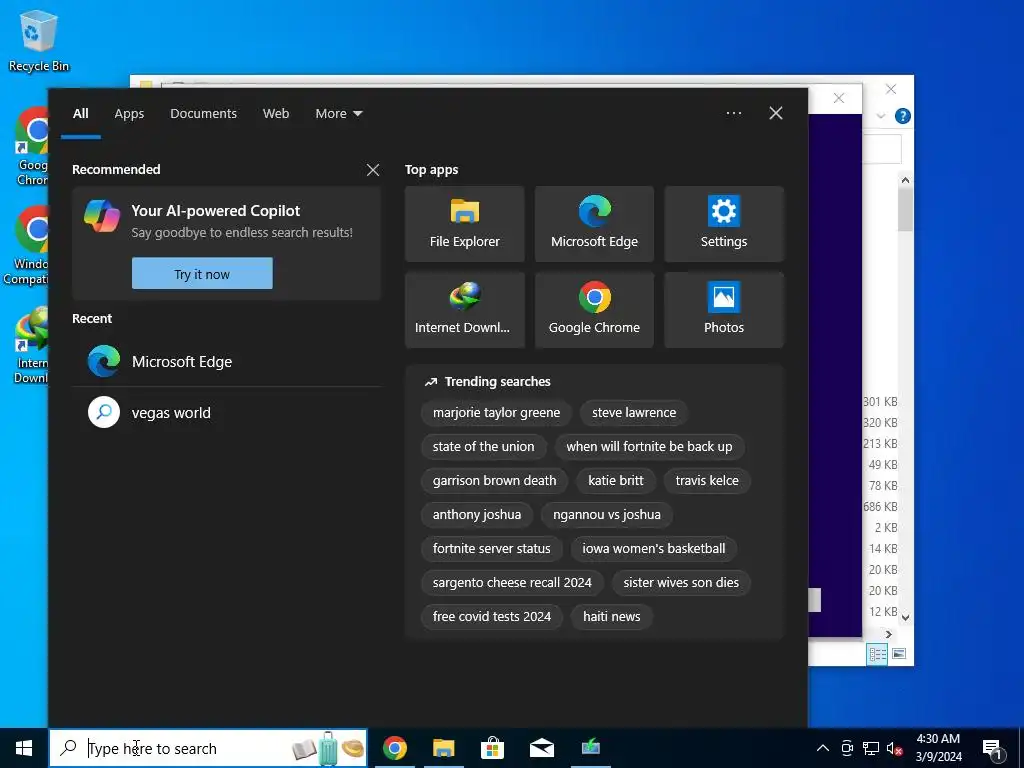
Task: Click the Copilot logo icon
Action: (102, 216)
